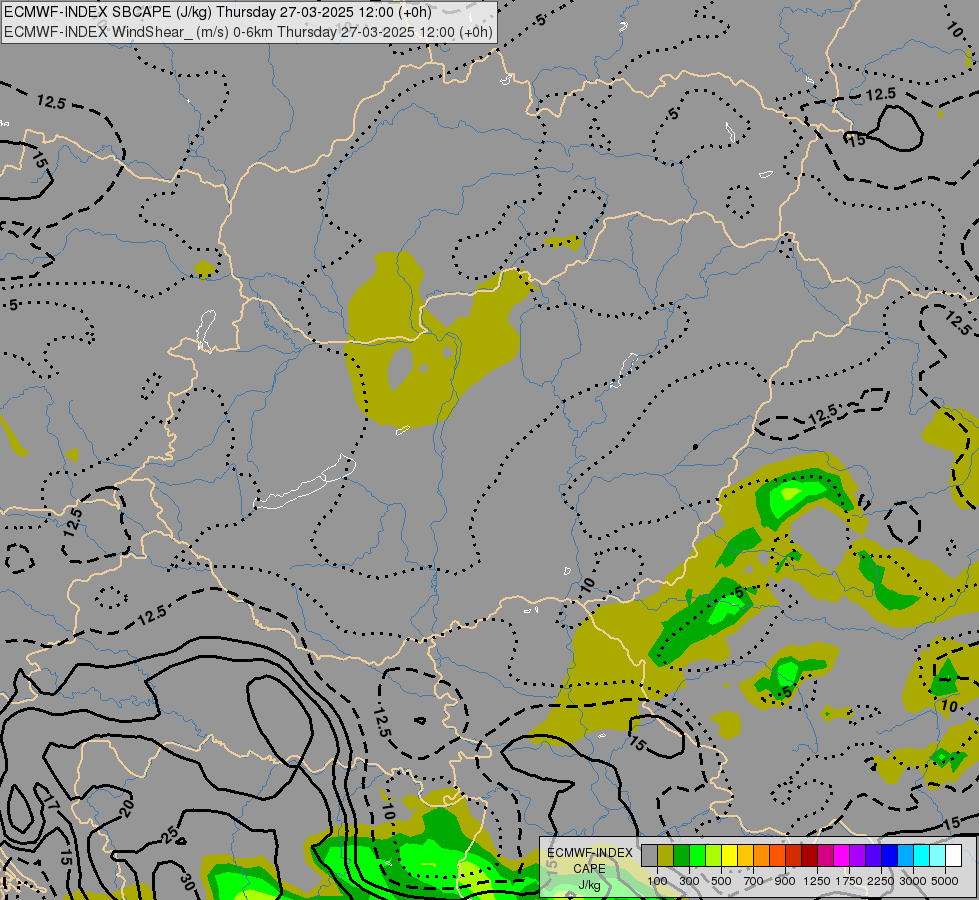This screenshot has height=900, width=979.
Task: Select the pure blue legend swatch
Action: click(x=890, y=855)
